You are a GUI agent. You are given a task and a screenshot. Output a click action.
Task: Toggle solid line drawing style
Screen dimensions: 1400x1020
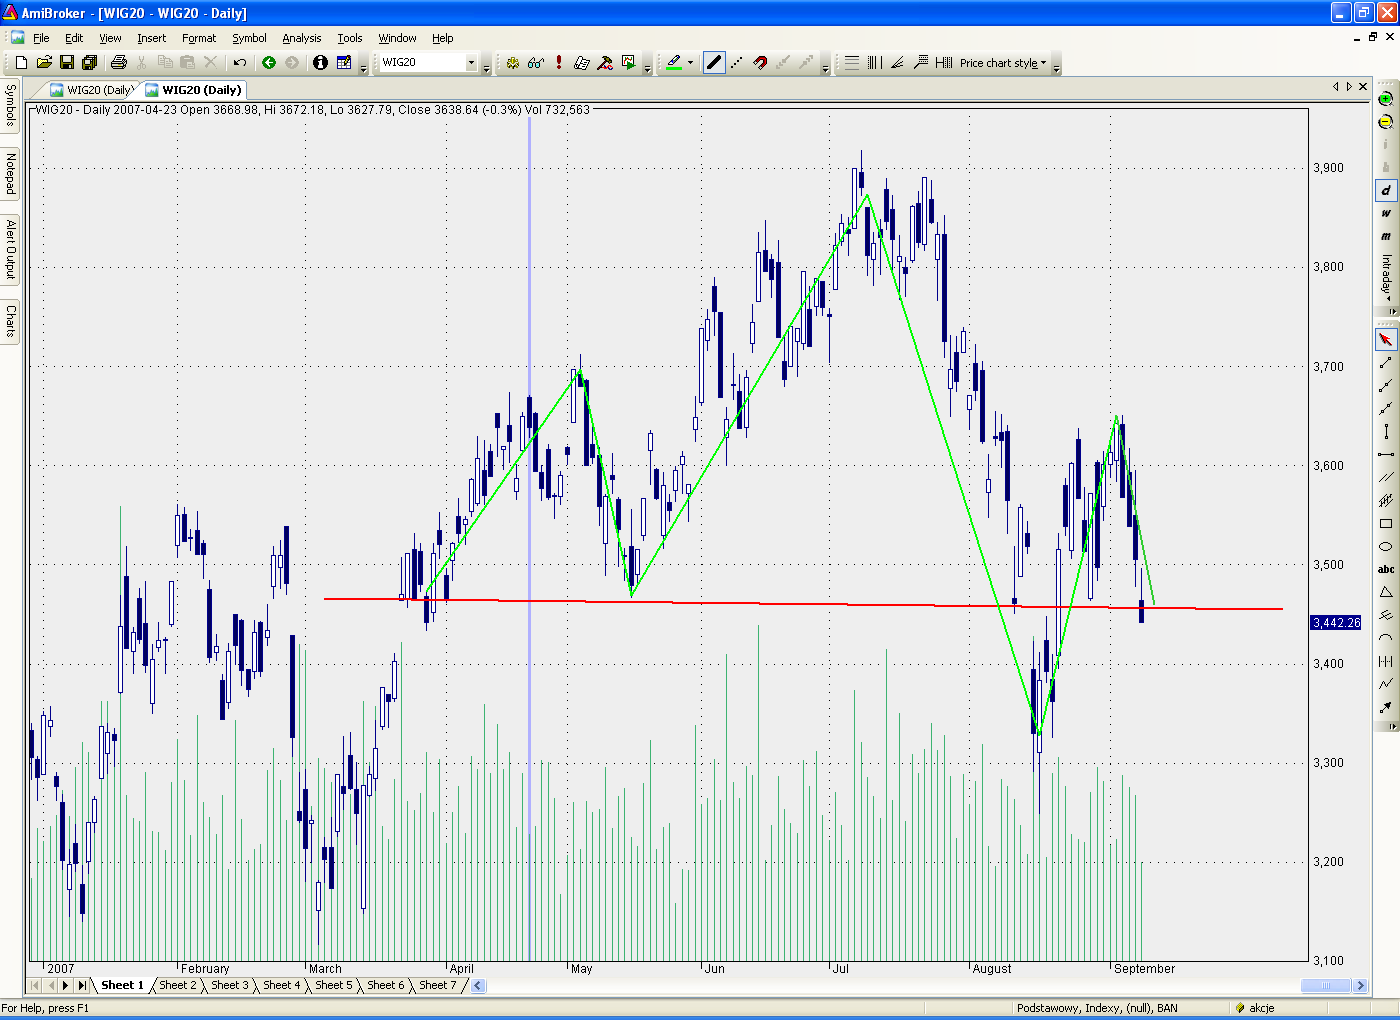[x=714, y=63]
